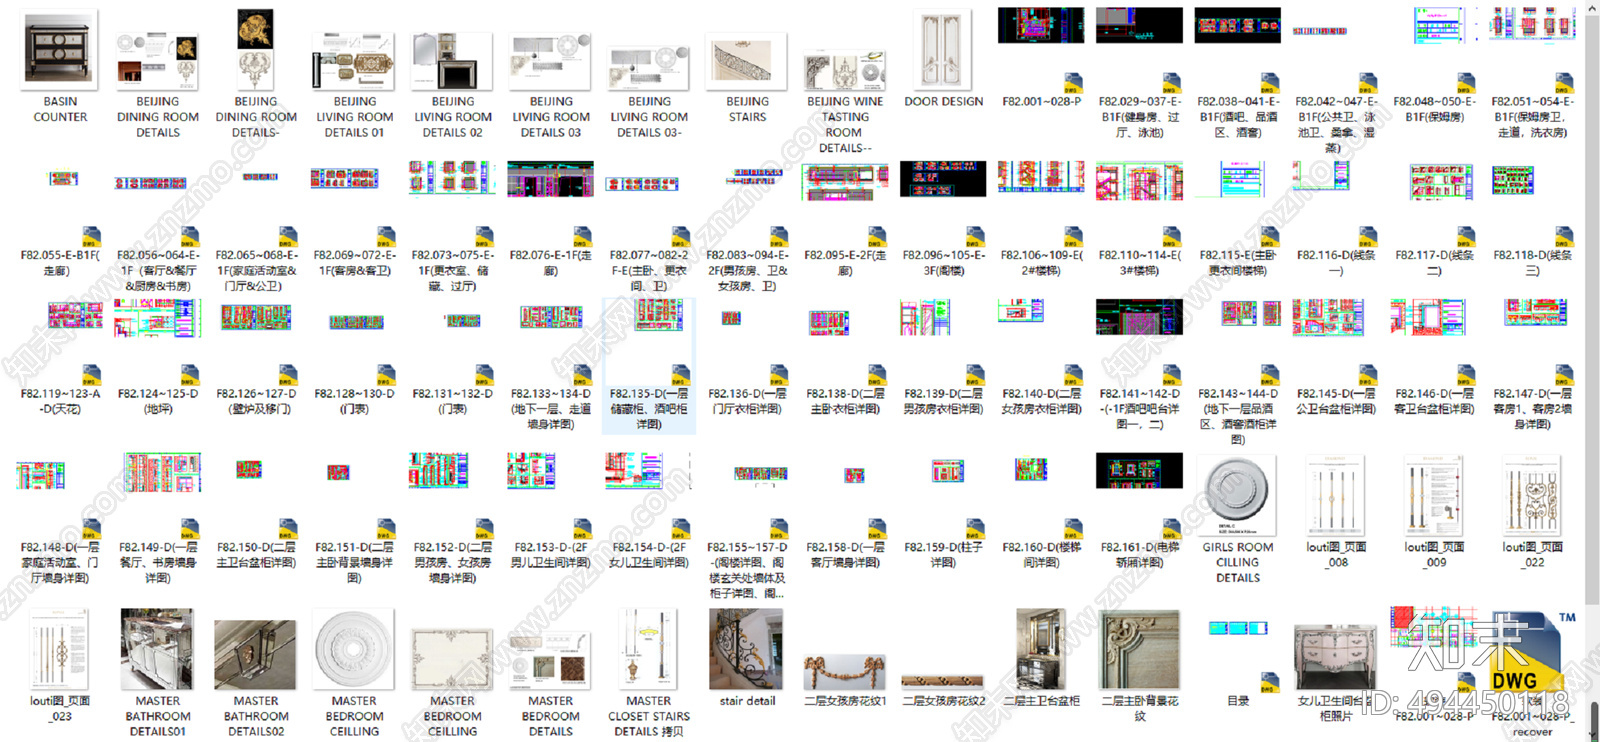Click the file name "二层女孩房花纹2"

pos(943,701)
